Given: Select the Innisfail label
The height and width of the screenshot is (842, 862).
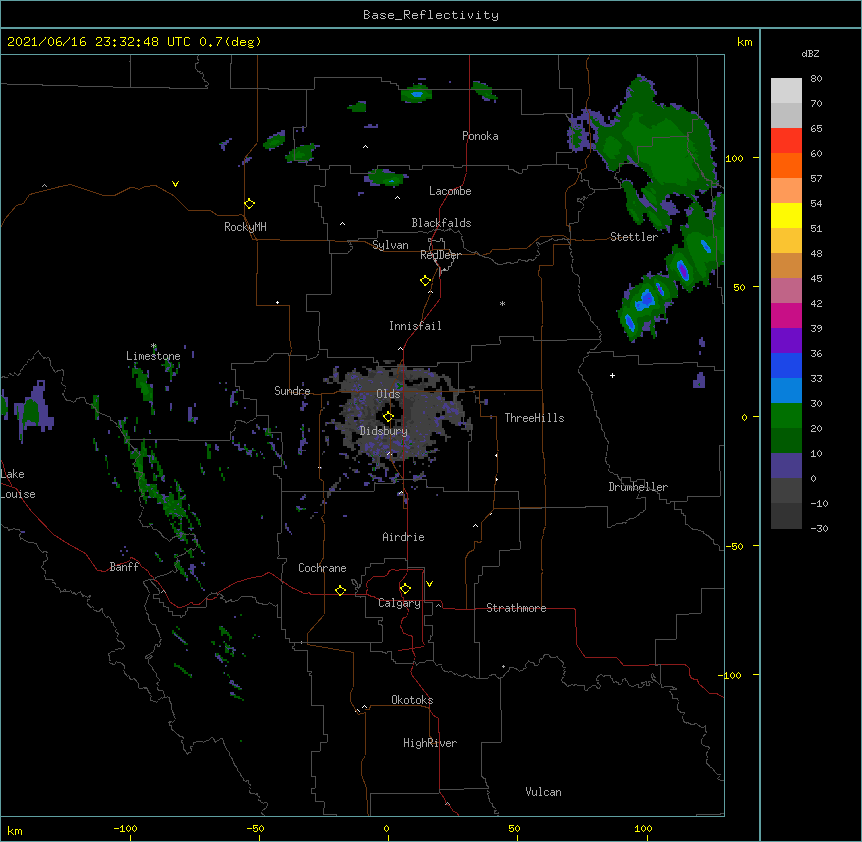Looking at the screenshot, I should click(x=415, y=326).
